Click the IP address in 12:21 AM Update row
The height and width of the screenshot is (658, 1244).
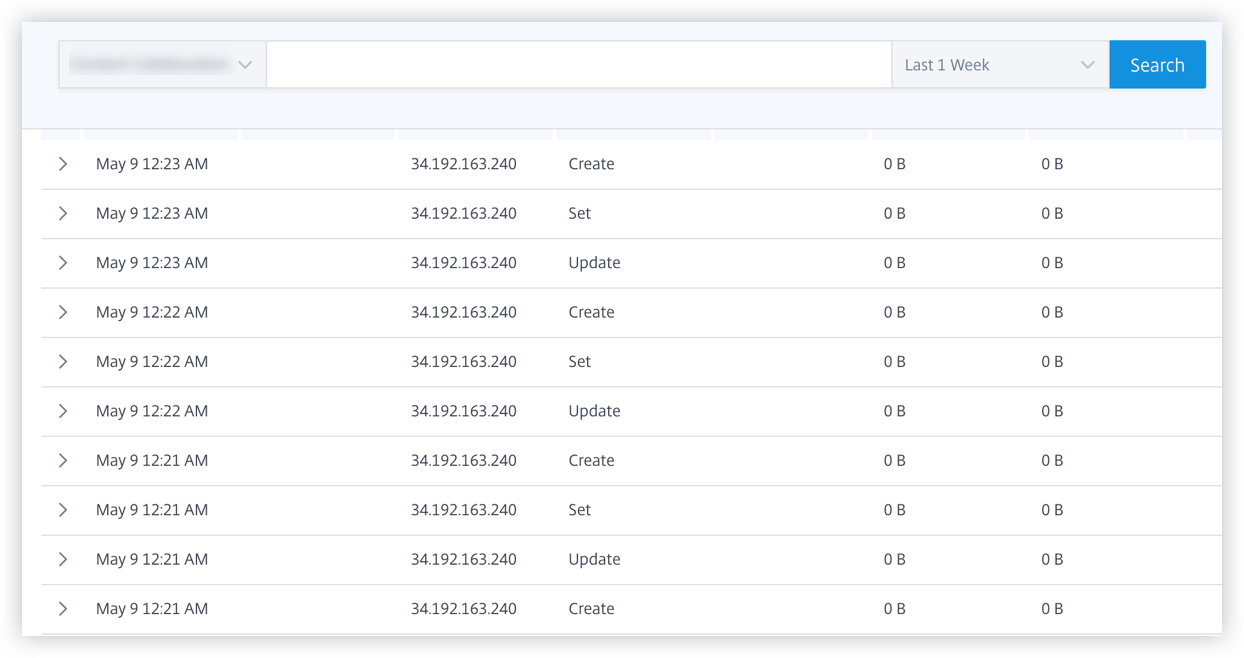(x=463, y=559)
